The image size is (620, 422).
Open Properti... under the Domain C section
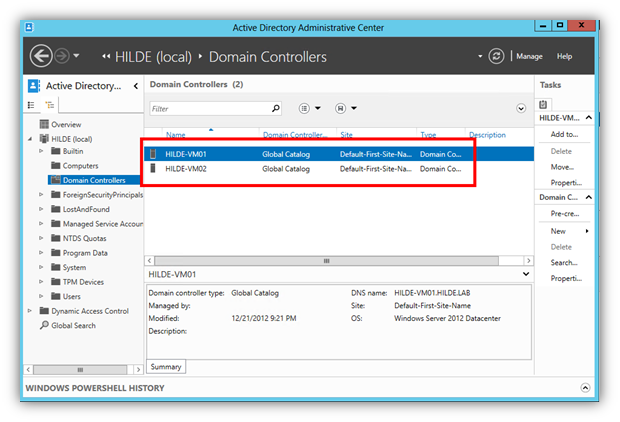click(x=566, y=278)
